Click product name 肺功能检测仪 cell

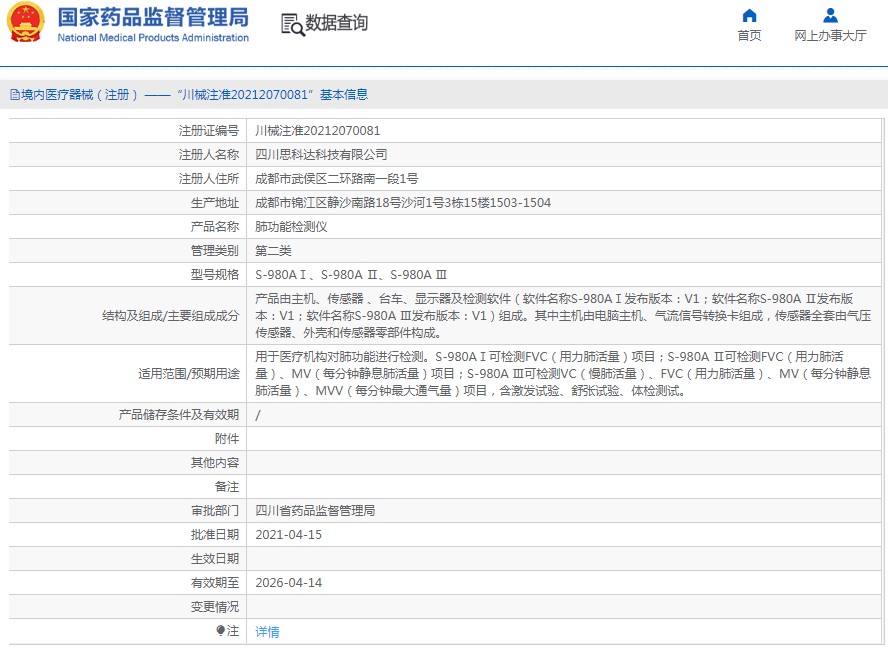[x=291, y=227]
